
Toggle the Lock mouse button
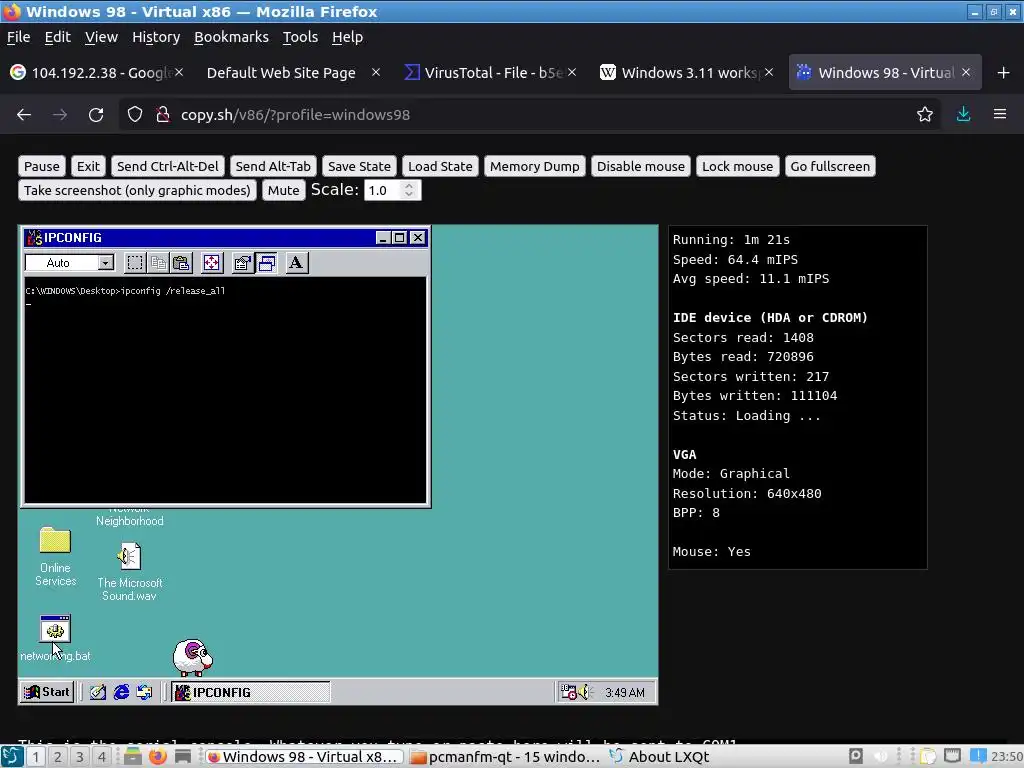coord(737,167)
